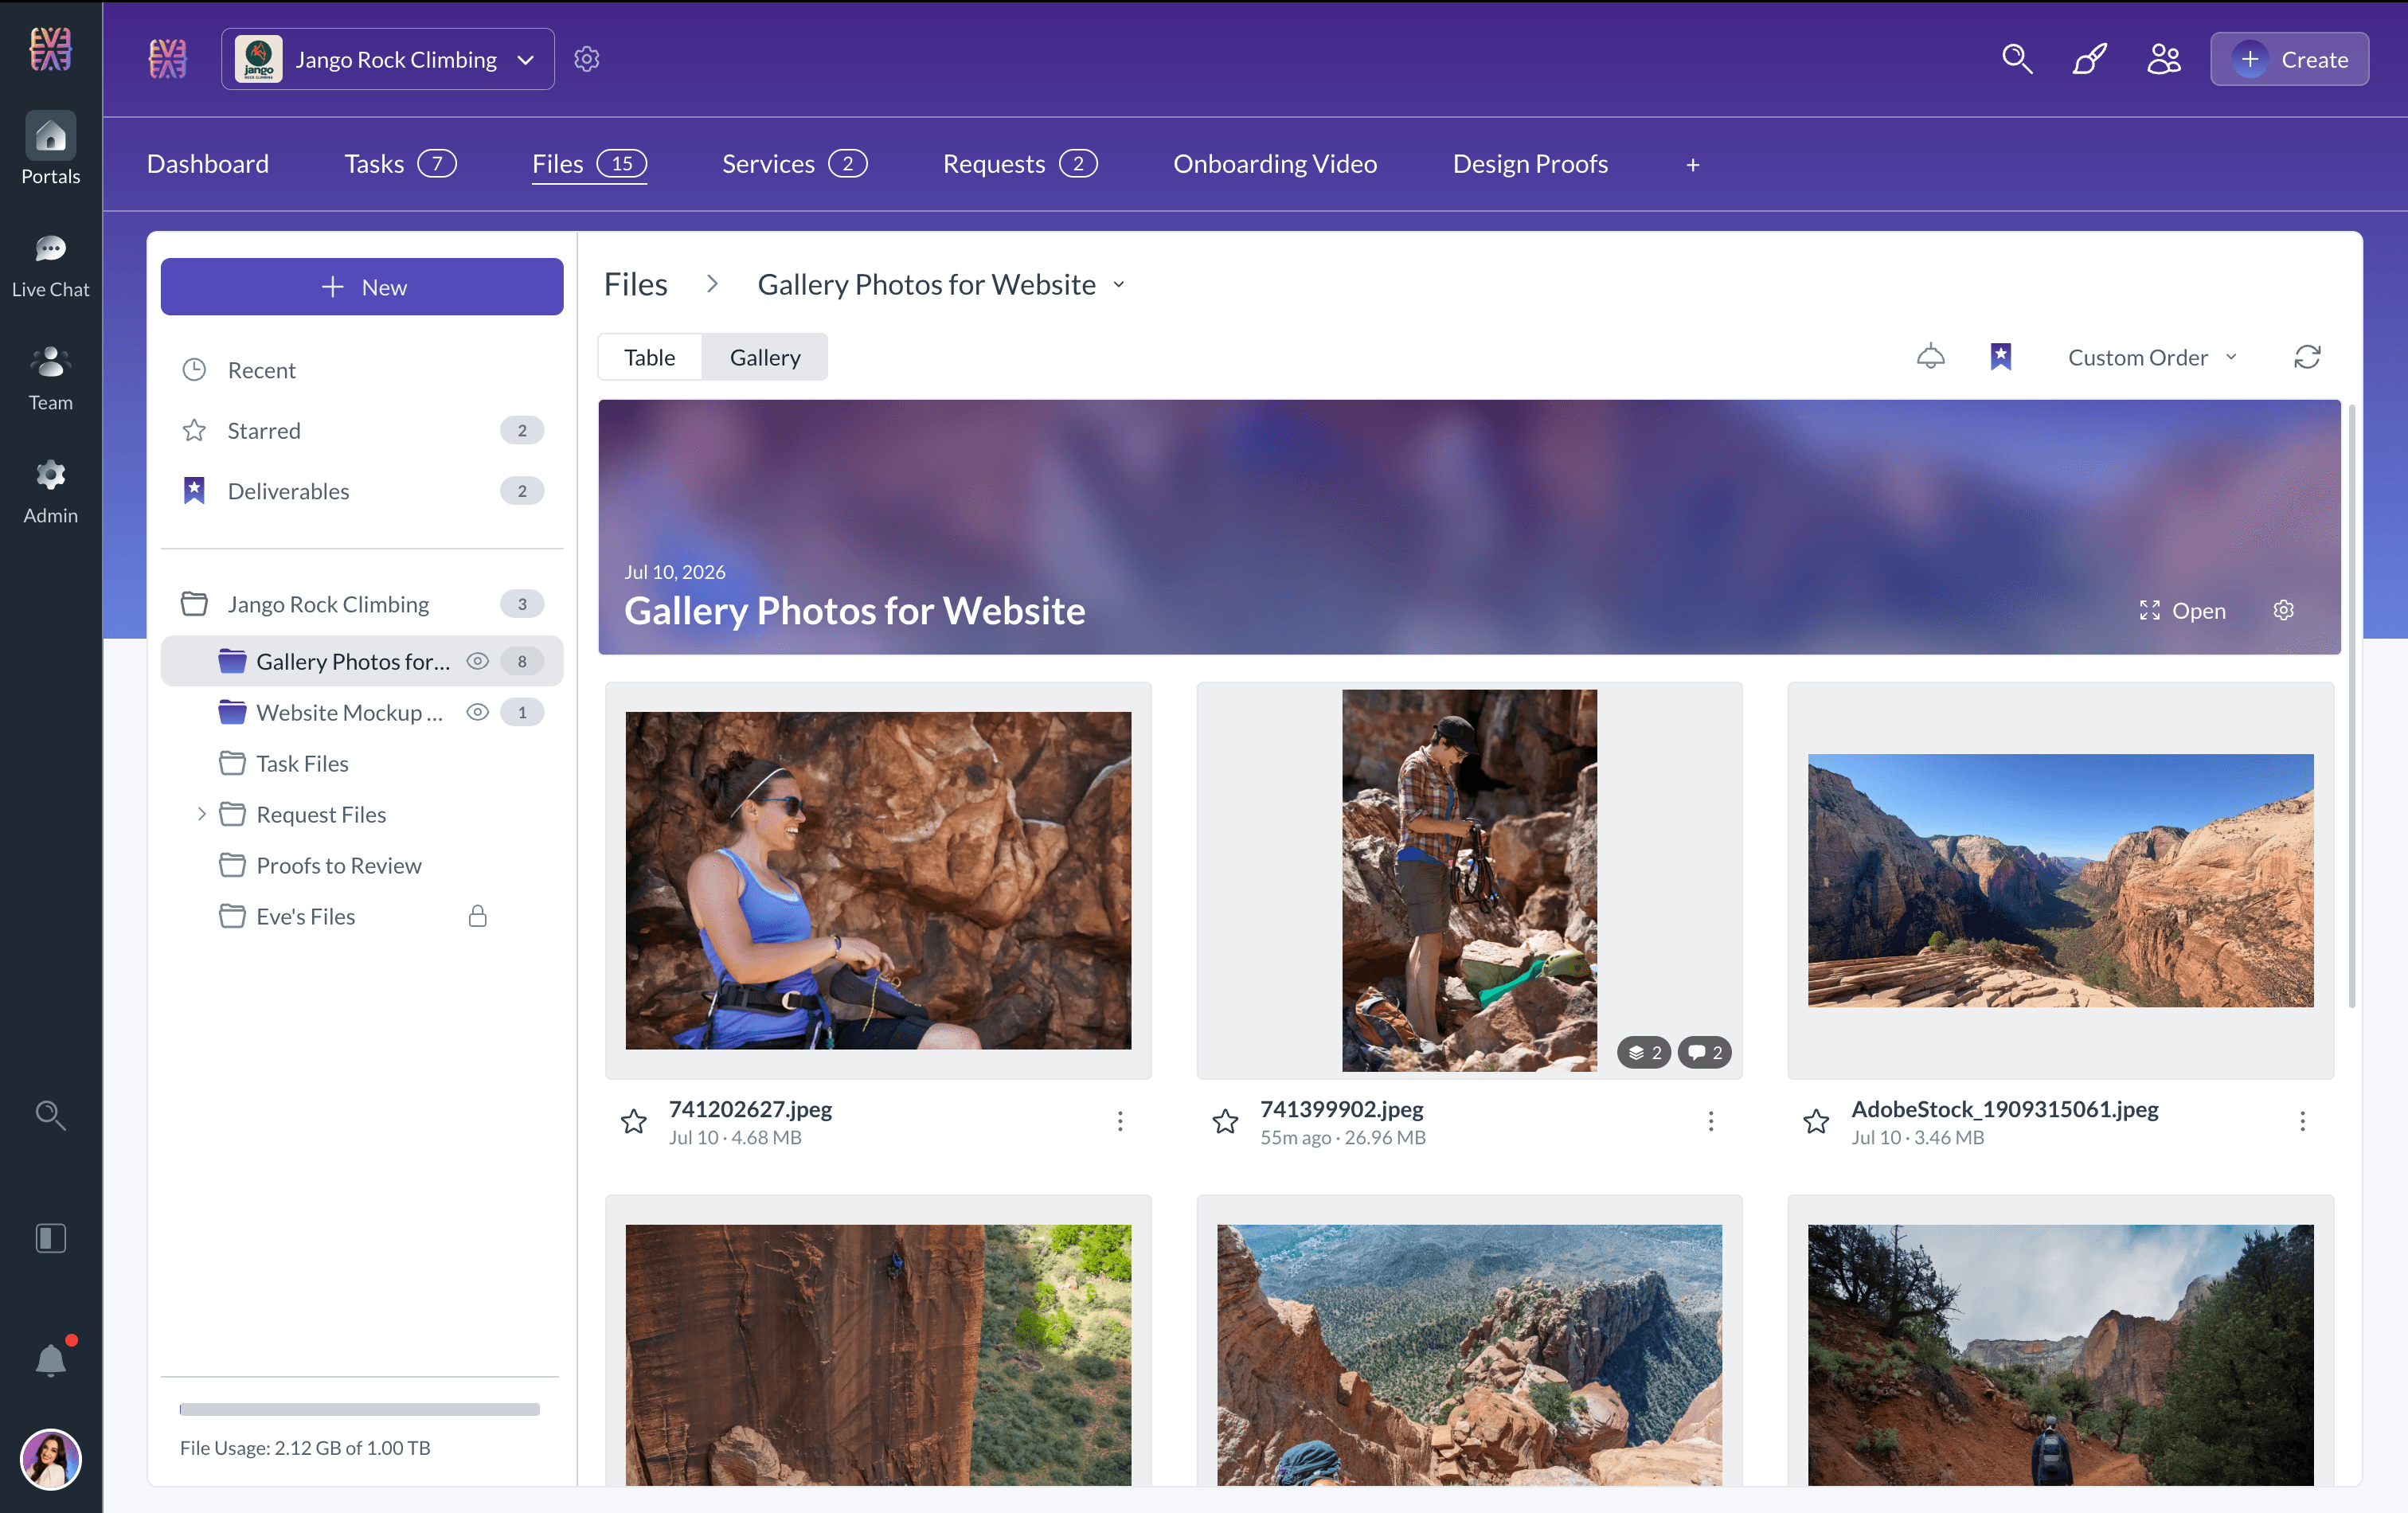
Task: Open the thumbnail of 741399902.jpeg
Action: [1469, 880]
